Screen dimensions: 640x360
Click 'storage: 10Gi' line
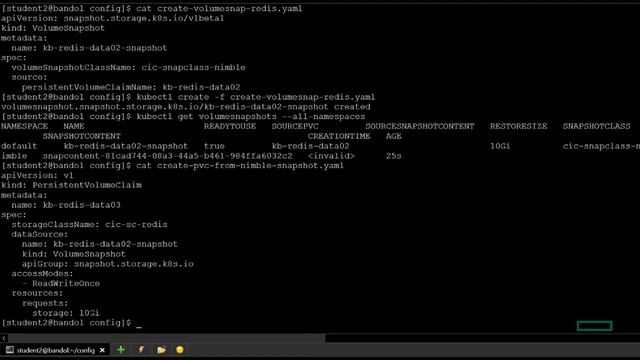pyautogui.click(x=66, y=313)
